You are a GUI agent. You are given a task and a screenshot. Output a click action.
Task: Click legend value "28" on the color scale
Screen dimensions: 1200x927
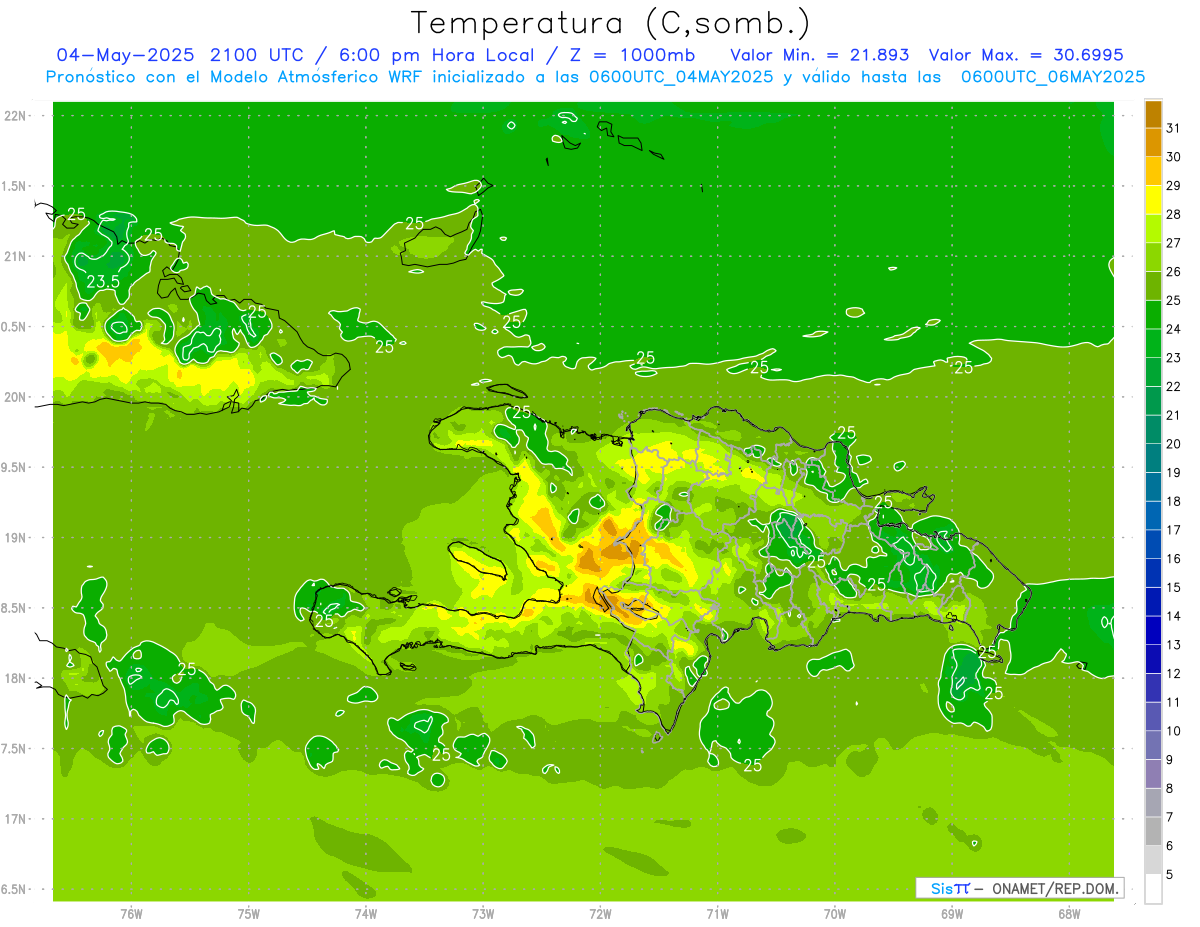point(1174,214)
